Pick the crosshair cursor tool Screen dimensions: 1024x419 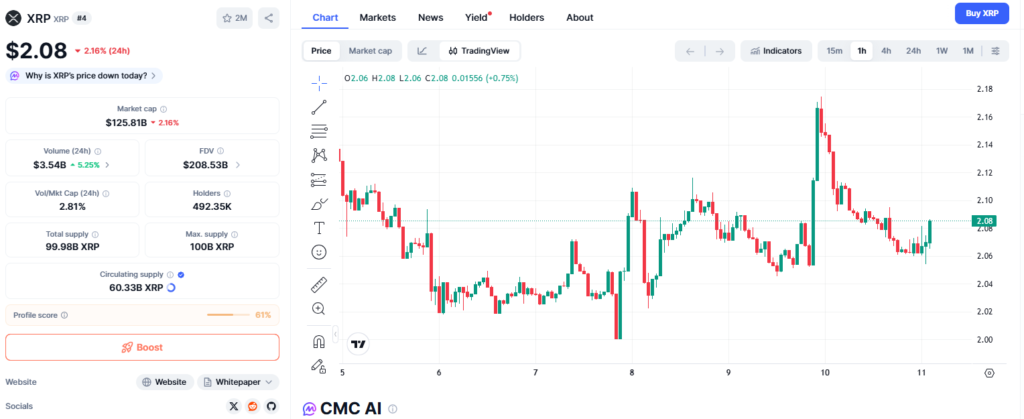click(x=319, y=82)
